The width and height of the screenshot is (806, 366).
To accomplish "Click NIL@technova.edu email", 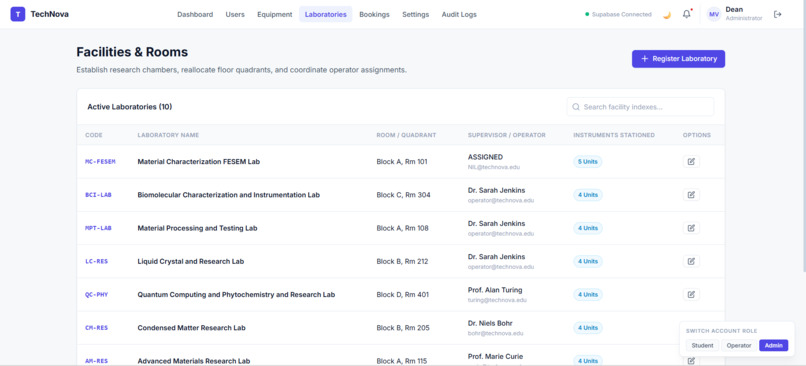I will coord(493,167).
